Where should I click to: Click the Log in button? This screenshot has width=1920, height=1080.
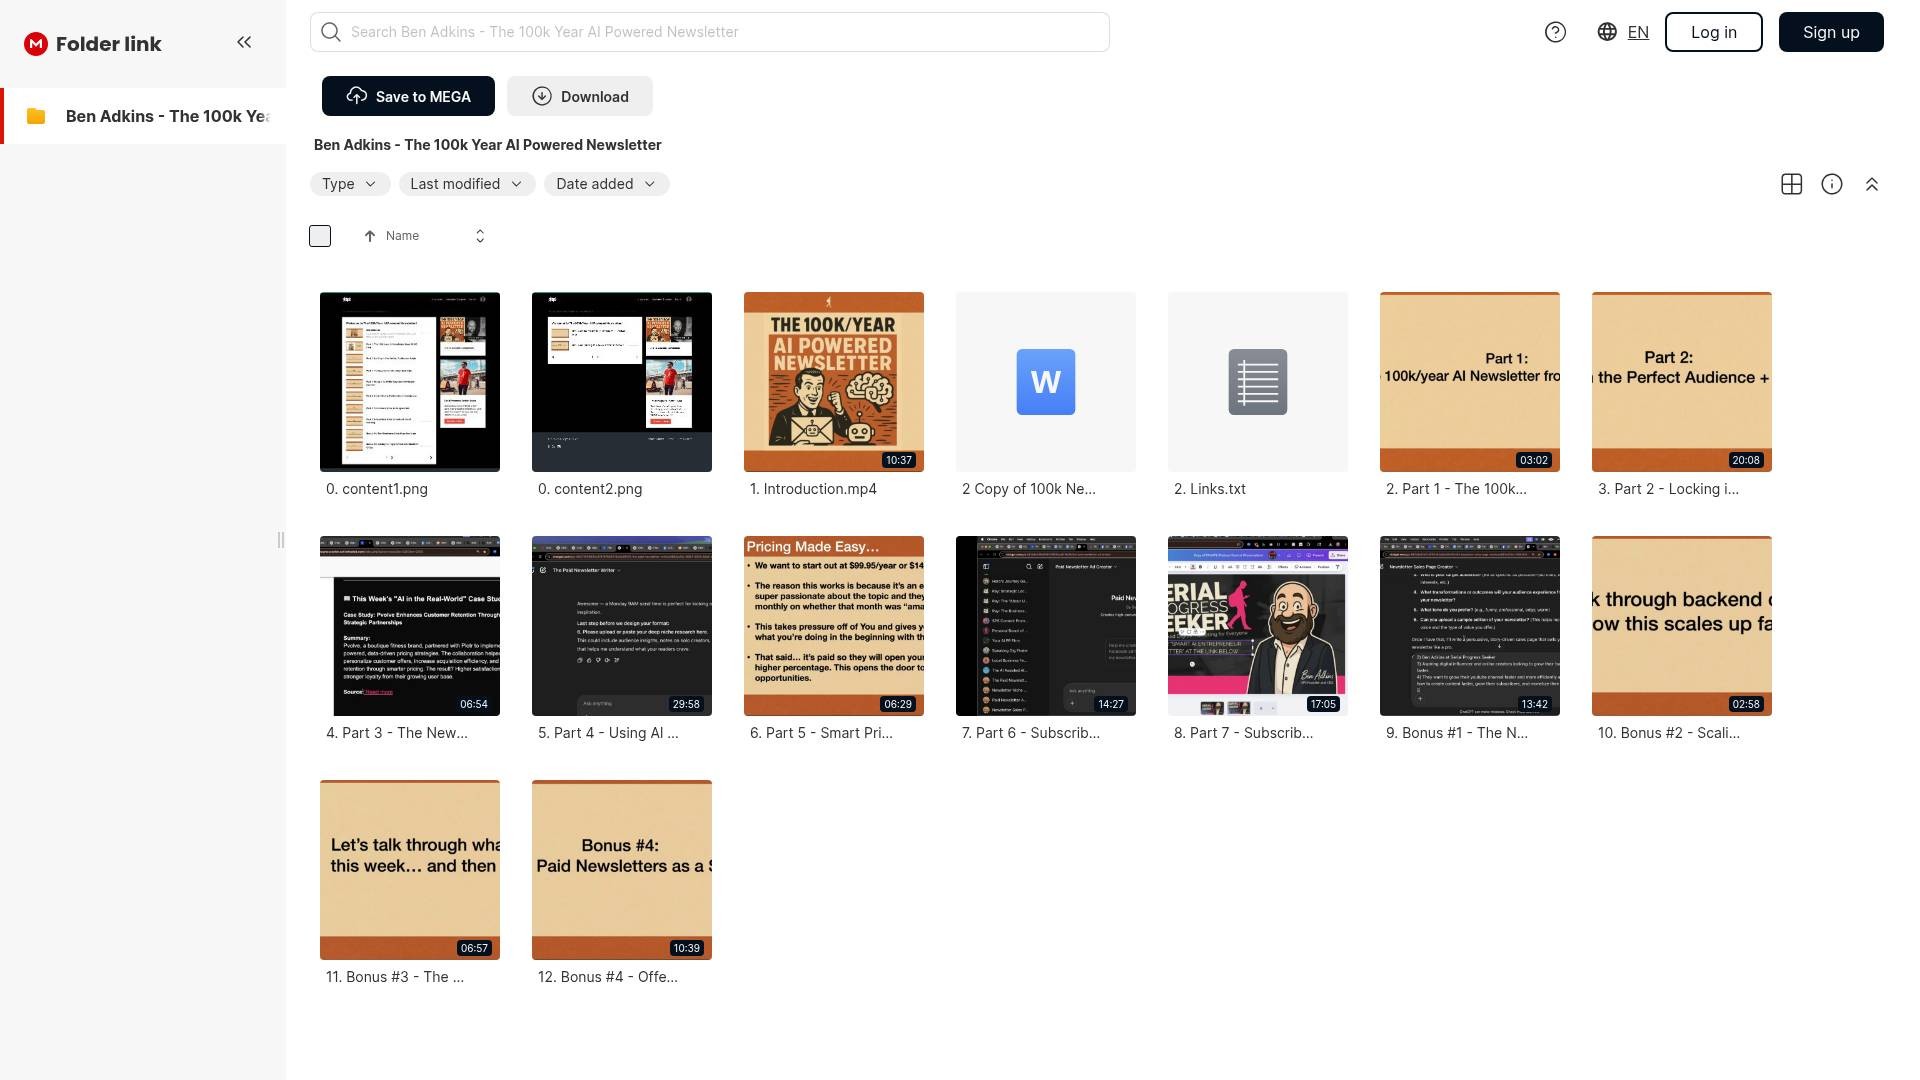(x=1713, y=32)
